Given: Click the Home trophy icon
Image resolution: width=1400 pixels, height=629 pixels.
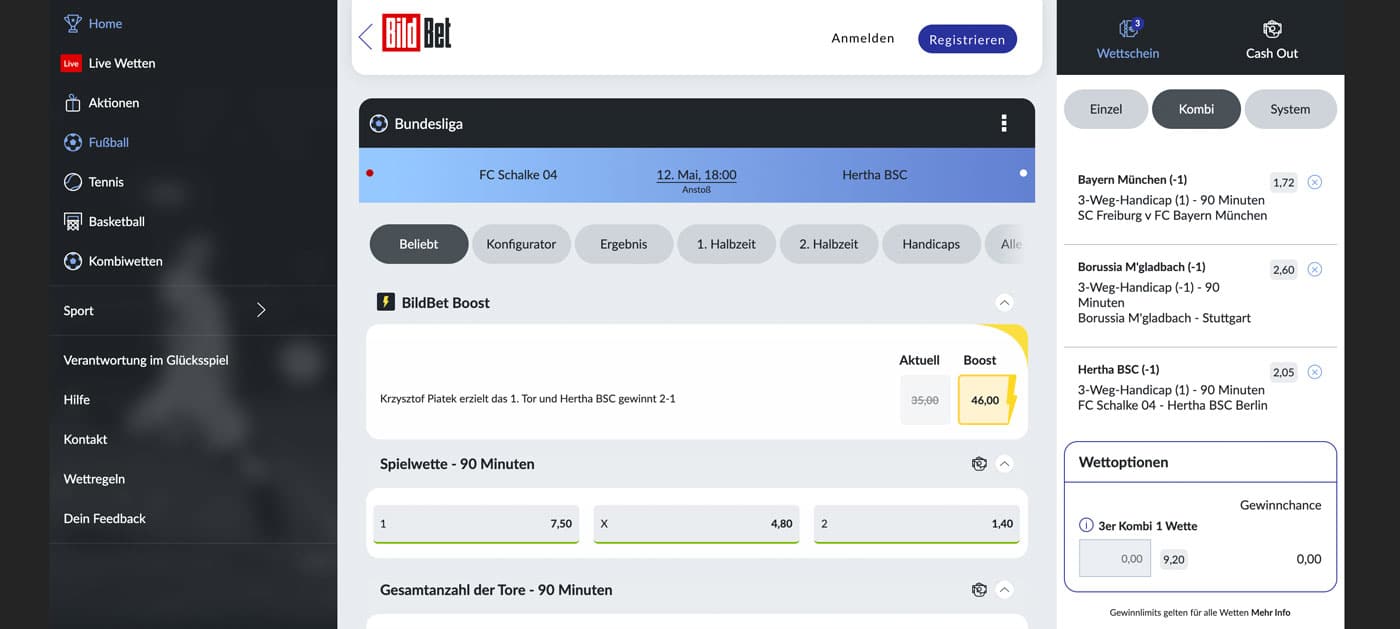Looking at the screenshot, I should pos(72,23).
